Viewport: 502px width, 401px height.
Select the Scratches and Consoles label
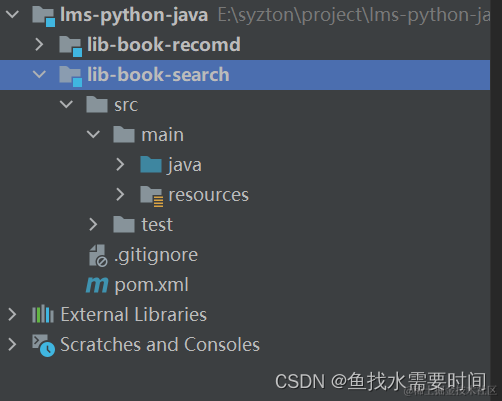pos(160,345)
